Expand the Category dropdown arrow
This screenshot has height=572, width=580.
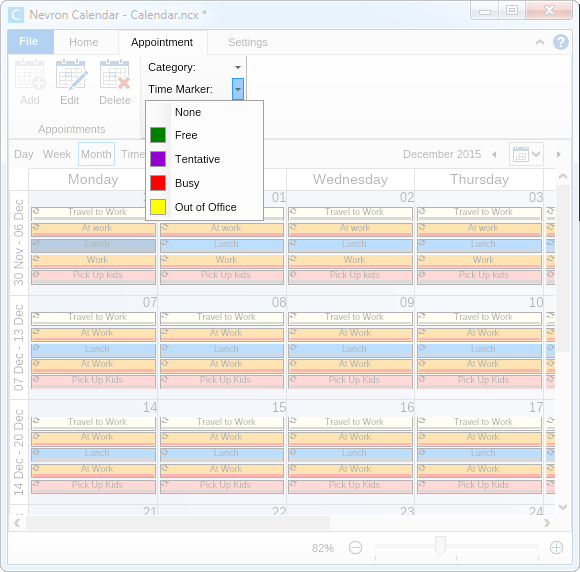[238, 67]
